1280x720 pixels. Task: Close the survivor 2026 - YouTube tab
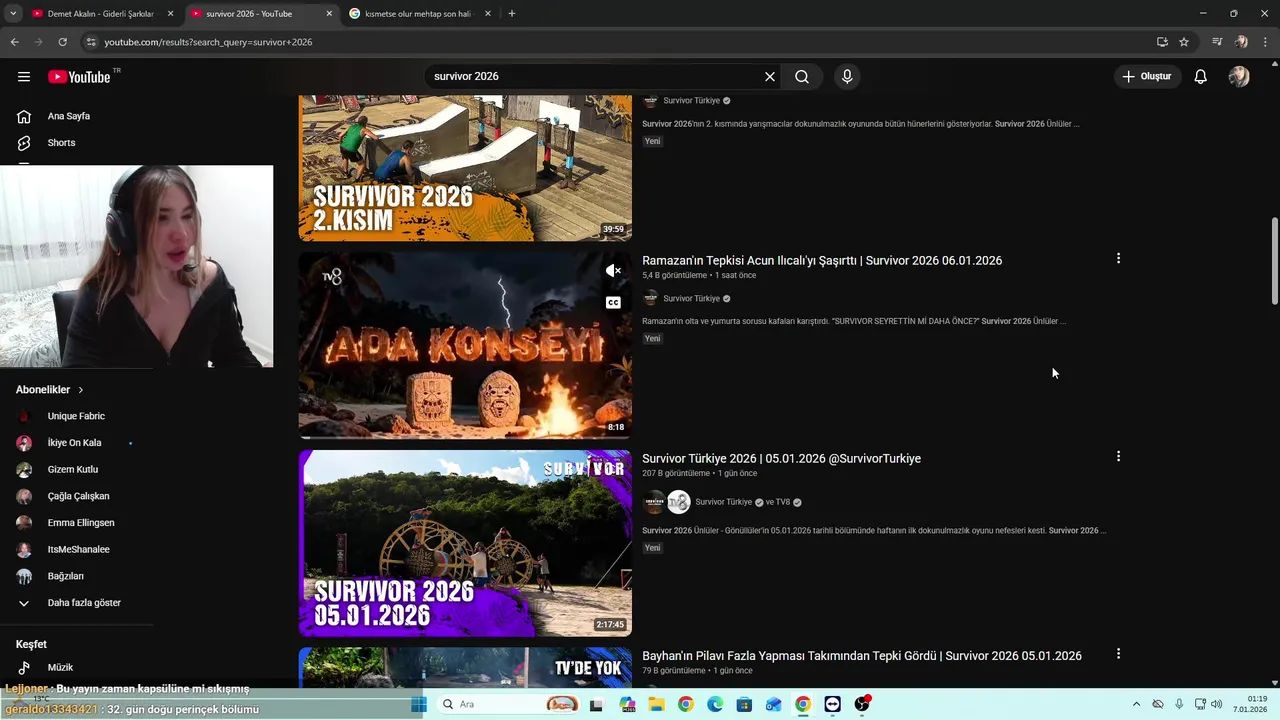[x=329, y=14]
